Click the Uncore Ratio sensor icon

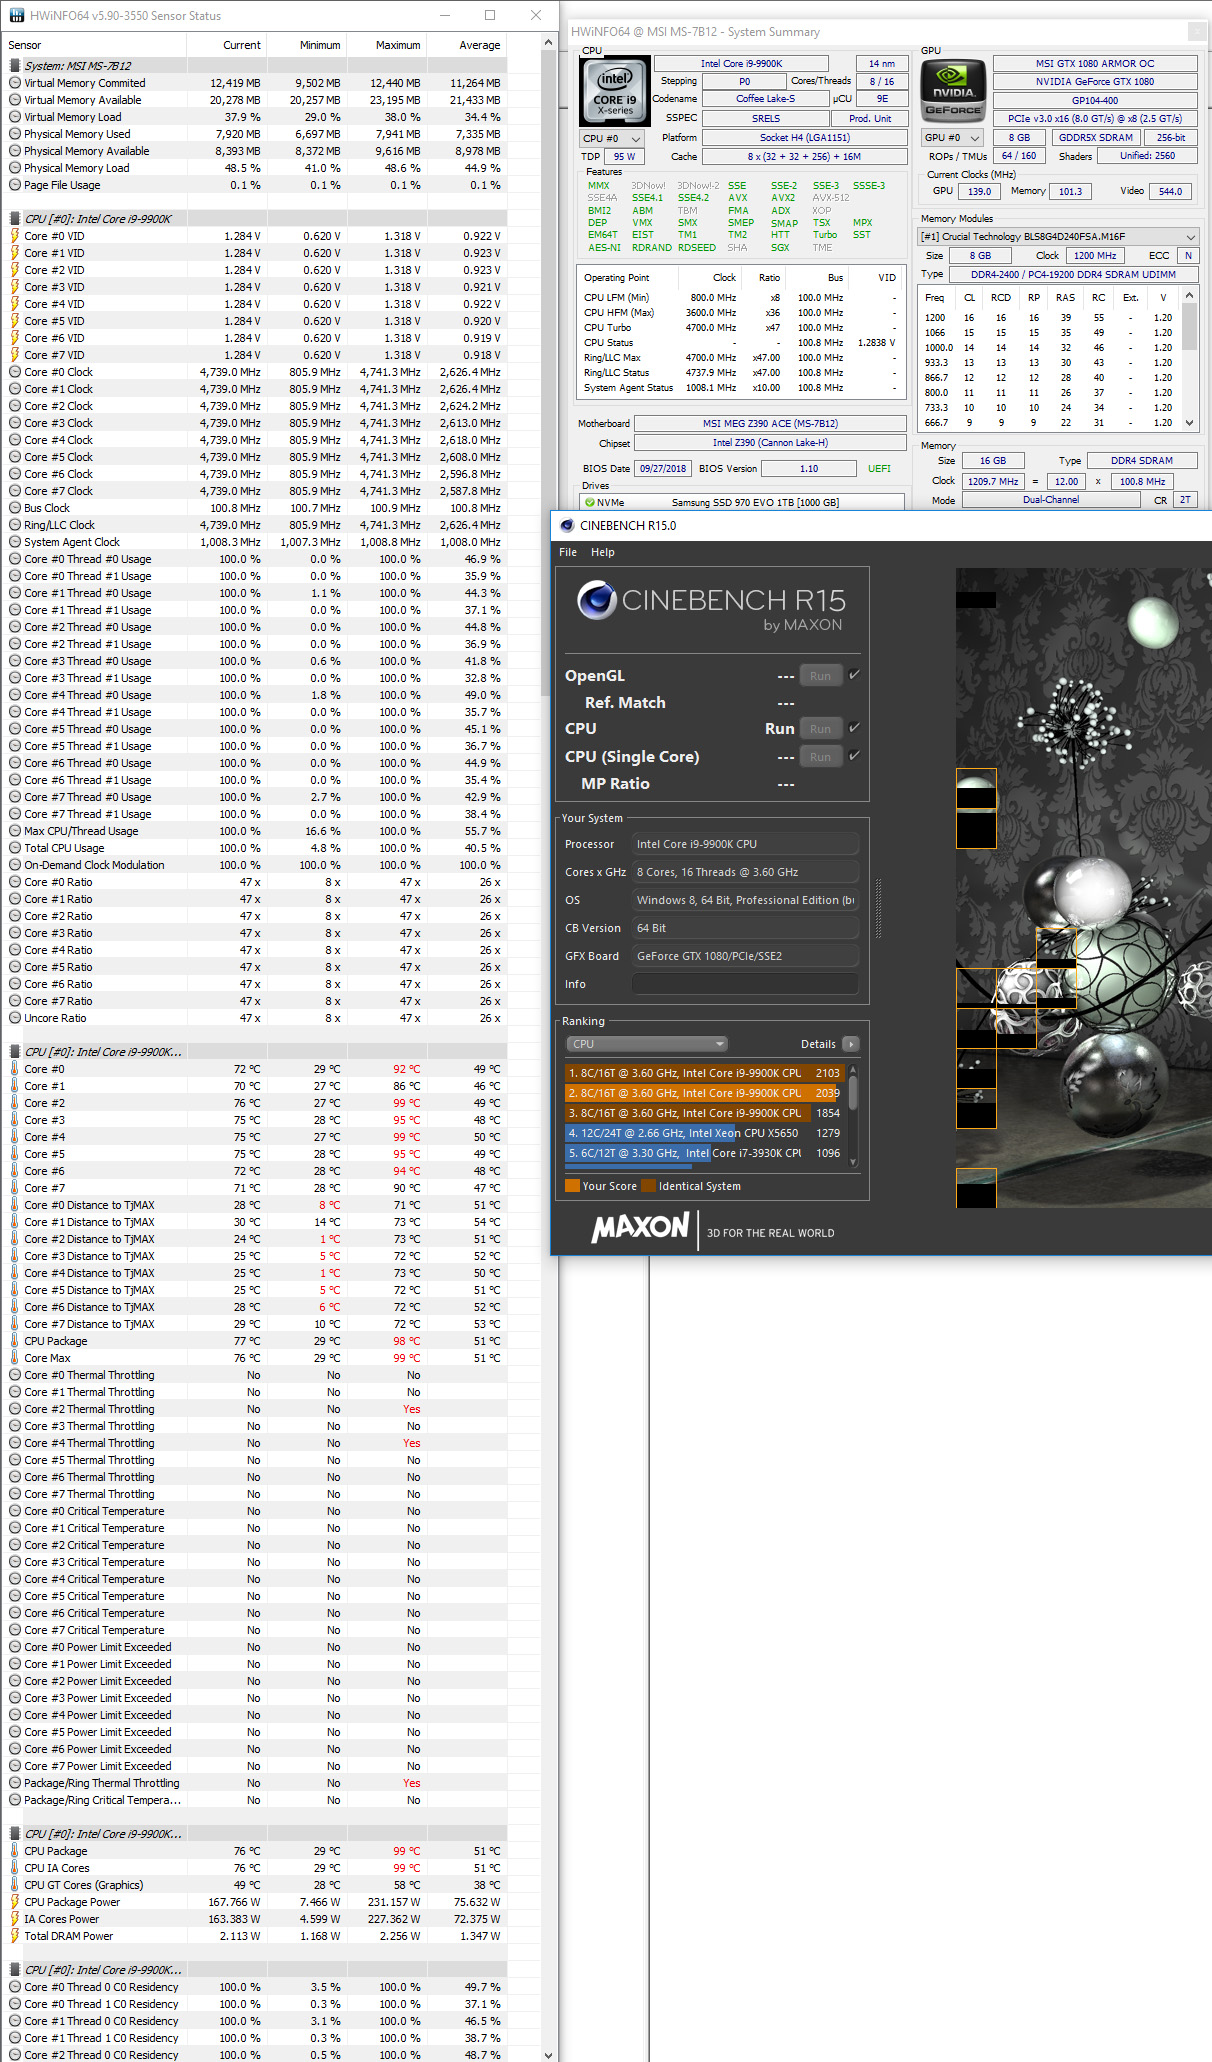(15, 1018)
